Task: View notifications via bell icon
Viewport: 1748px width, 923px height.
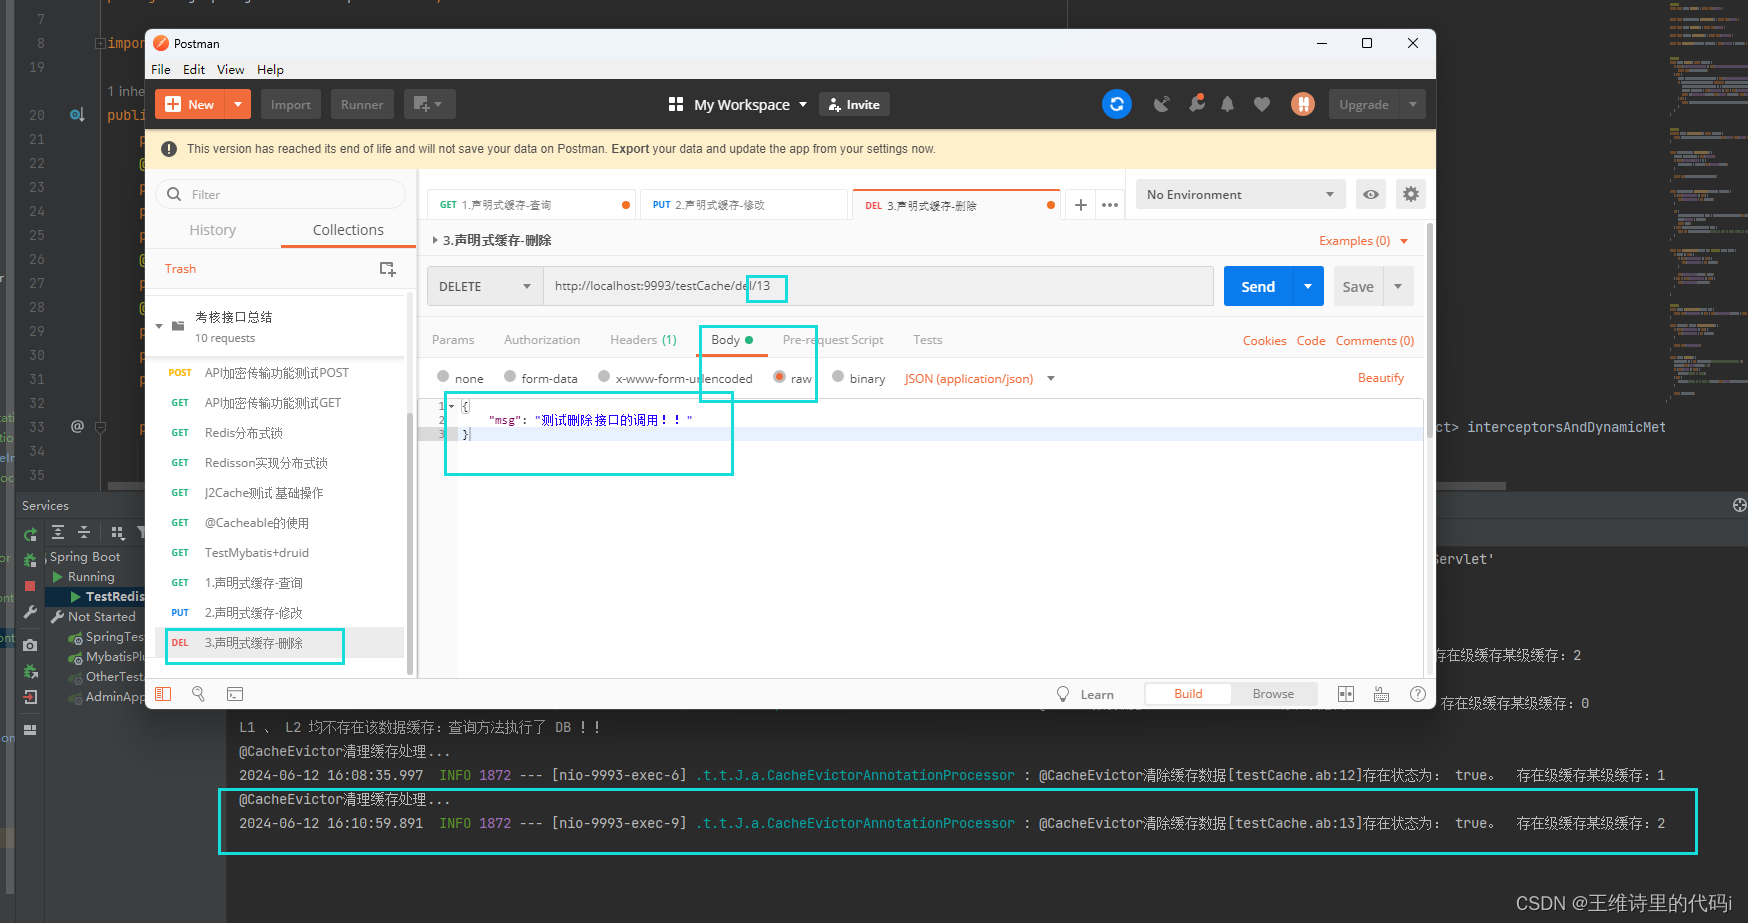Action: [1228, 104]
